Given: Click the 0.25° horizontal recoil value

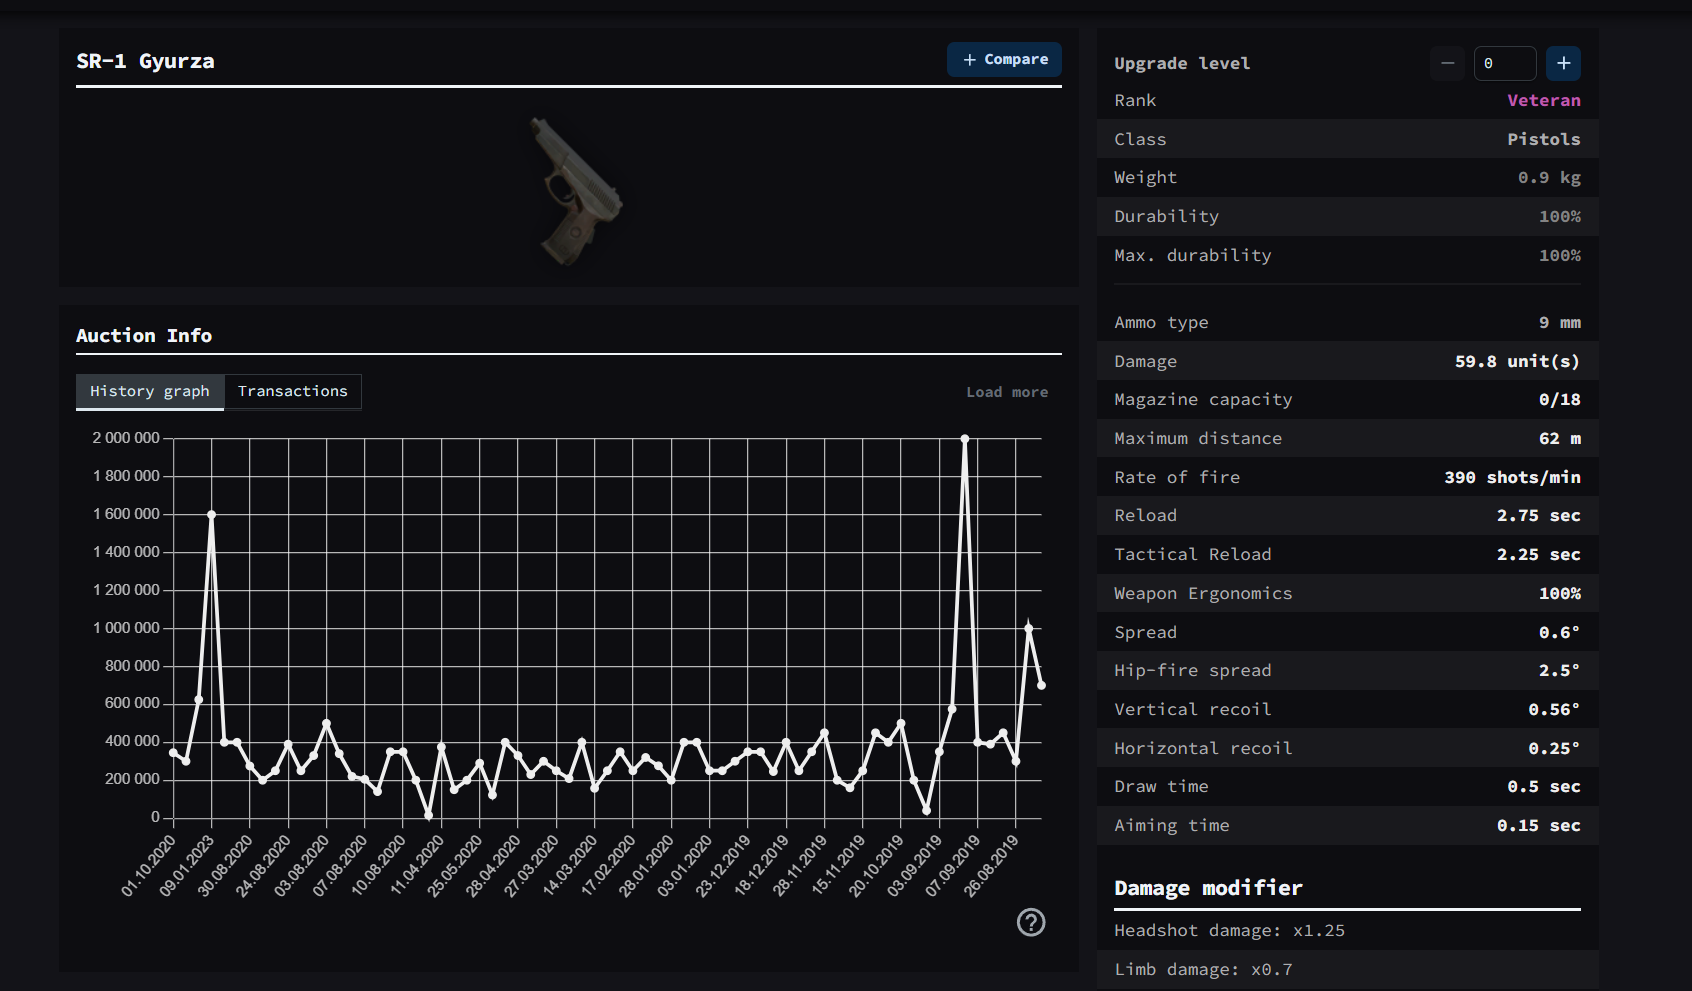Looking at the screenshot, I should pyautogui.click(x=1554, y=748).
